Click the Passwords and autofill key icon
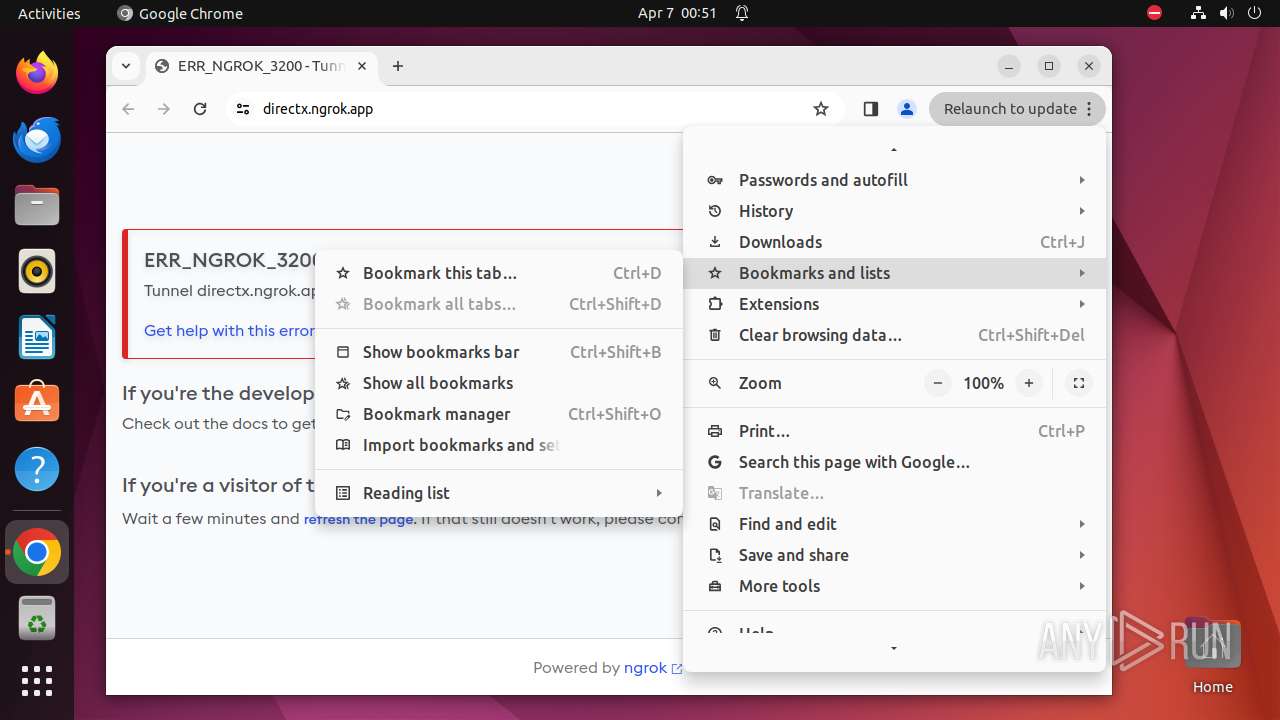This screenshot has height=720, width=1280. (715, 180)
